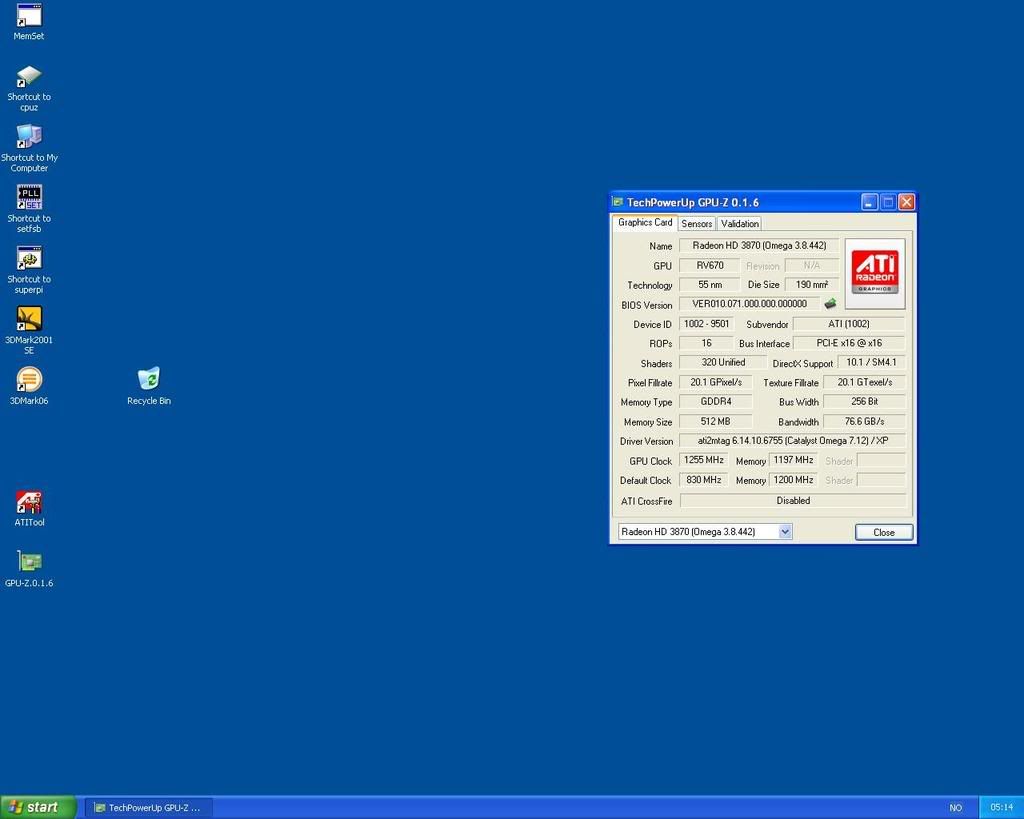Select the Shortcut to setfsb icon
1024x819 pixels.
click(29, 209)
